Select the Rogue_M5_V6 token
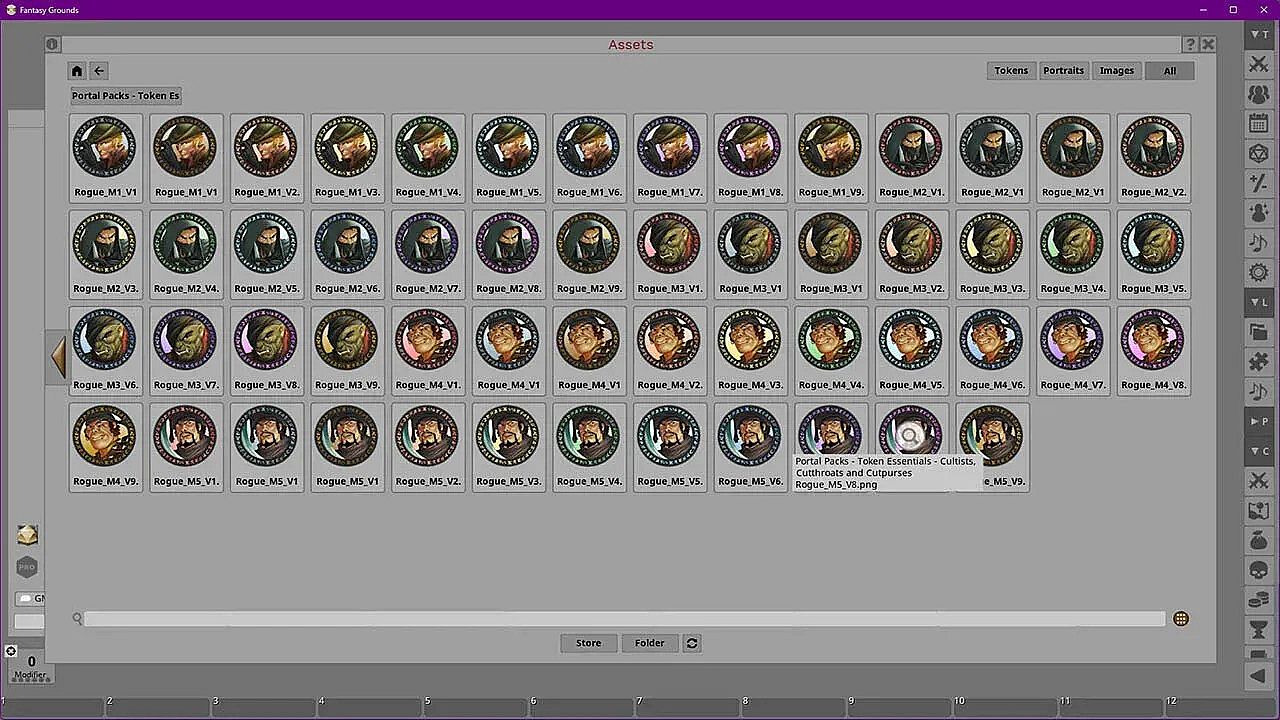 (x=750, y=447)
